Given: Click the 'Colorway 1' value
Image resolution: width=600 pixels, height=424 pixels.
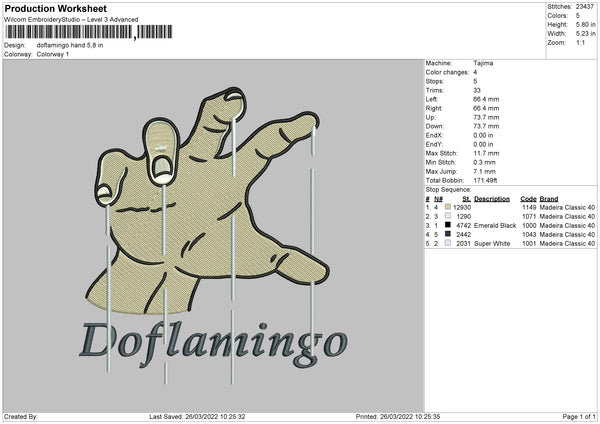Looking at the screenshot, I should 53,54.
